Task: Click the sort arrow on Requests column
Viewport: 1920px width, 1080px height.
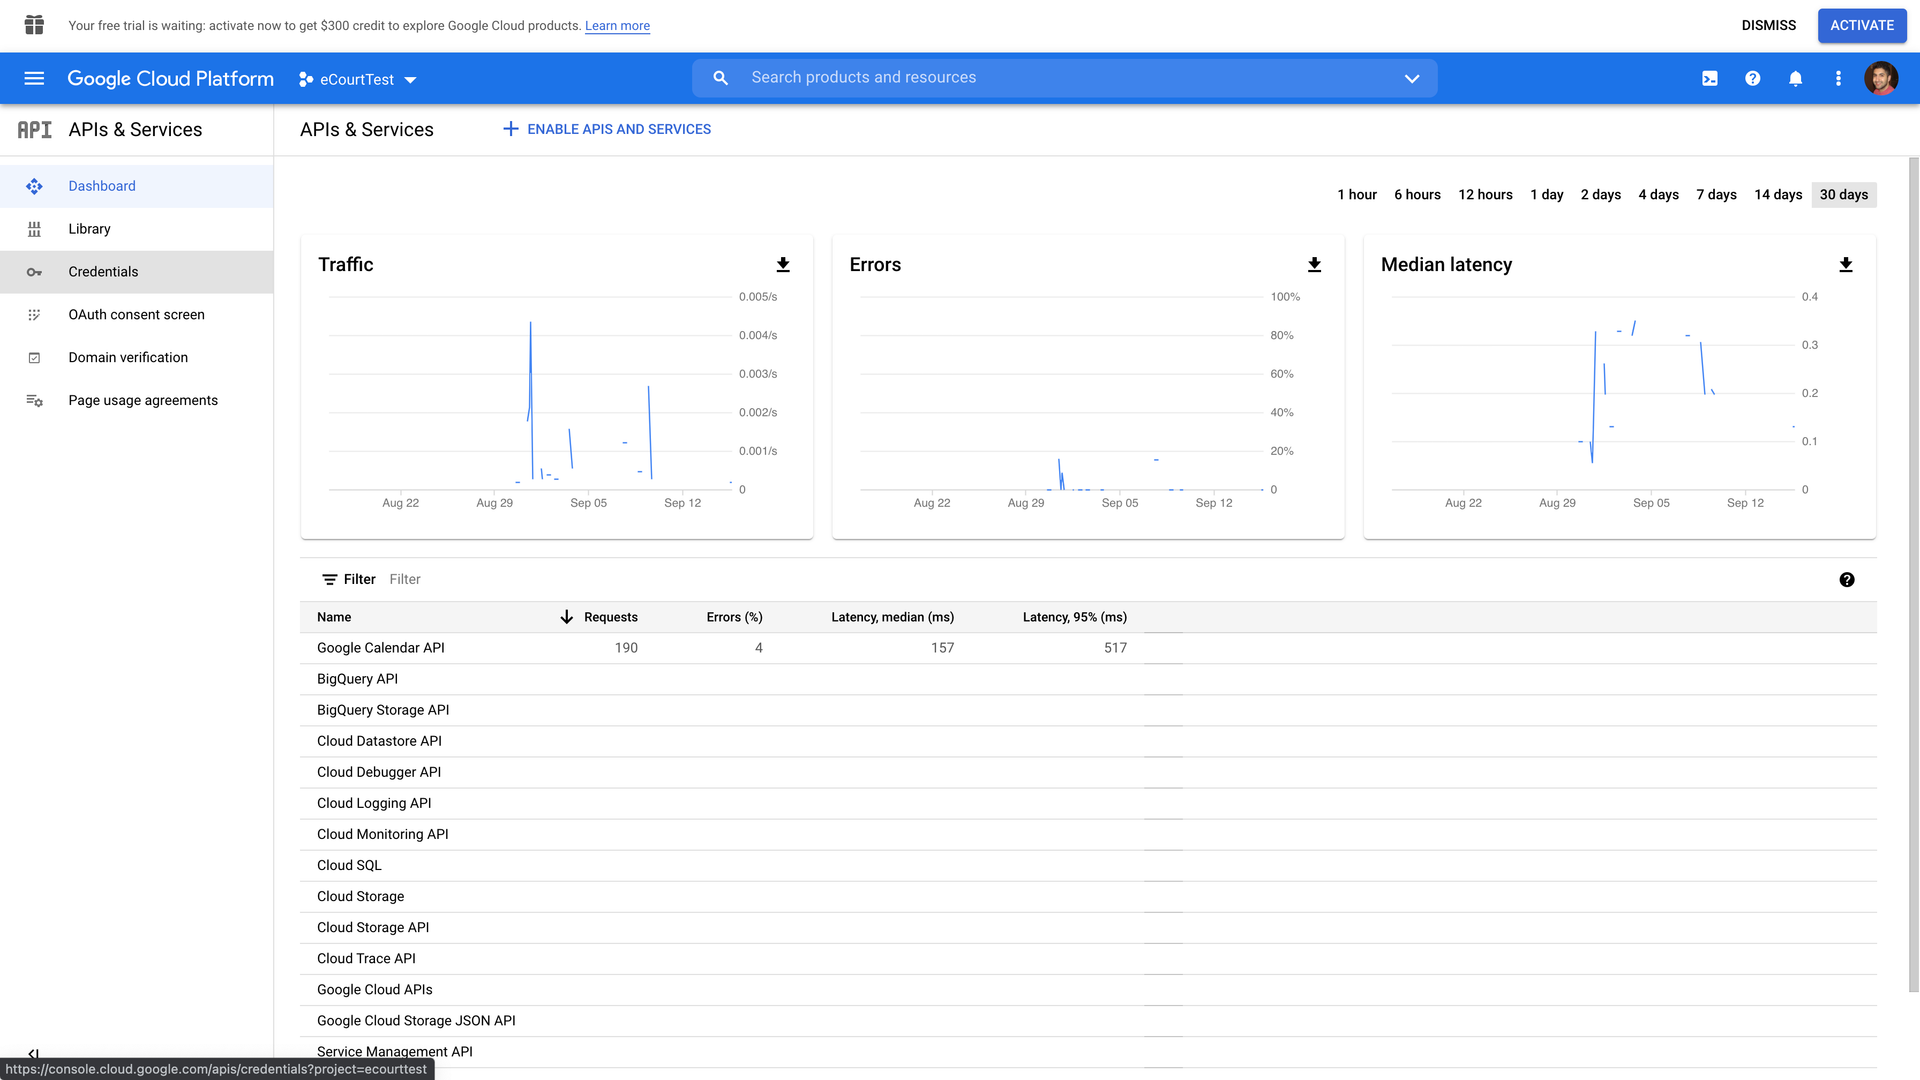Action: point(566,617)
